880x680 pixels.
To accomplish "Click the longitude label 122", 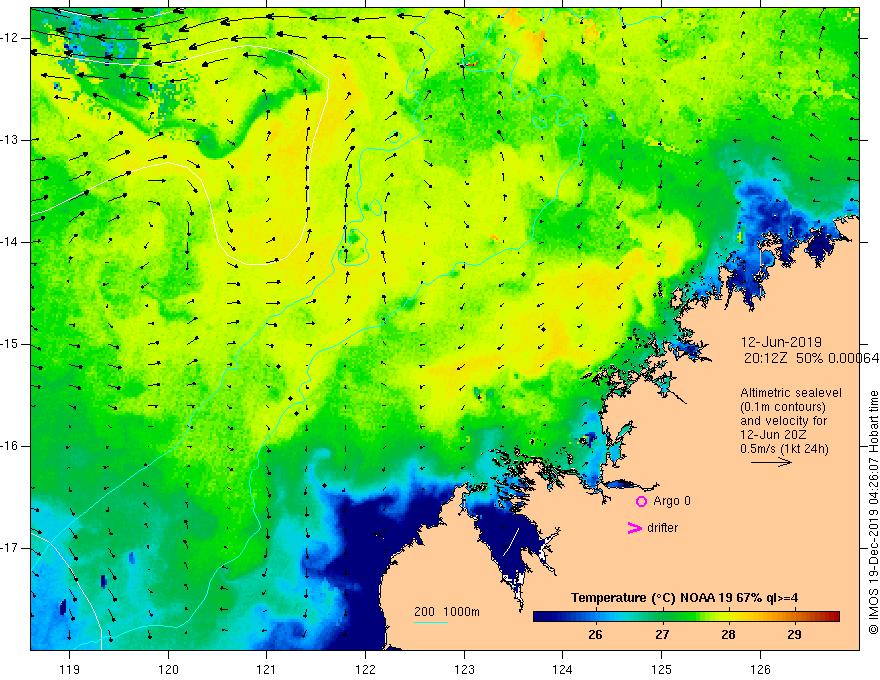I will coord(365,669).
